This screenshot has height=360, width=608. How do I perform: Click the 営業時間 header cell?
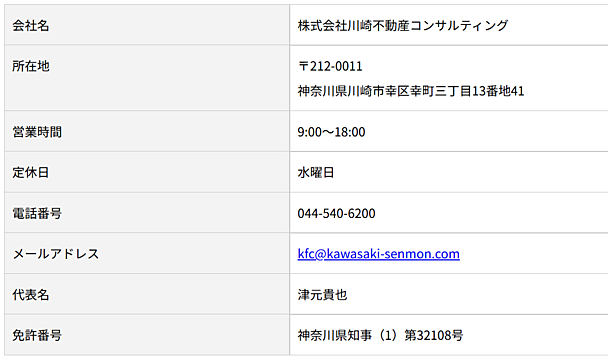click(x=147, y=132)
